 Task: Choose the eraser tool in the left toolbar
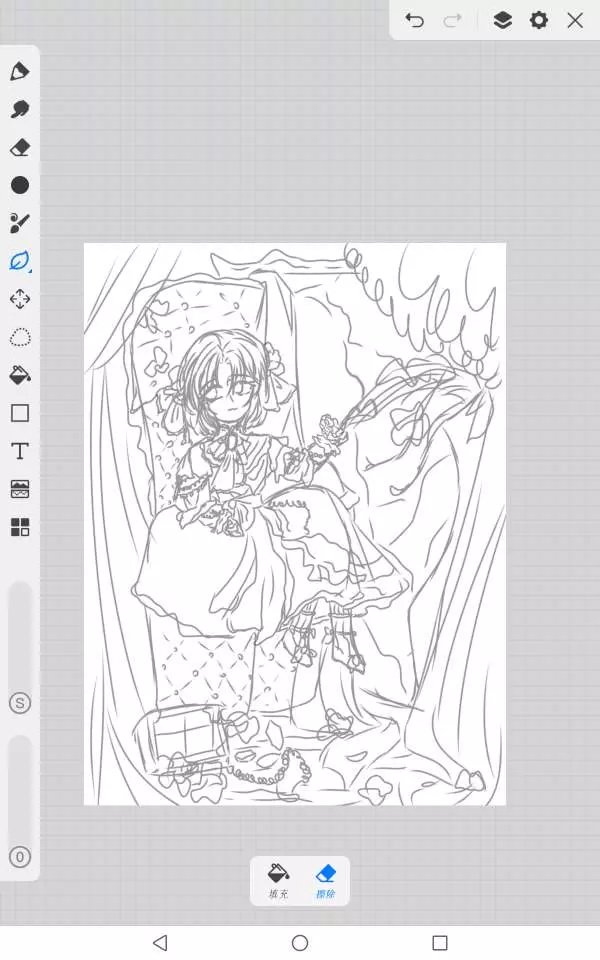(19, 147)
